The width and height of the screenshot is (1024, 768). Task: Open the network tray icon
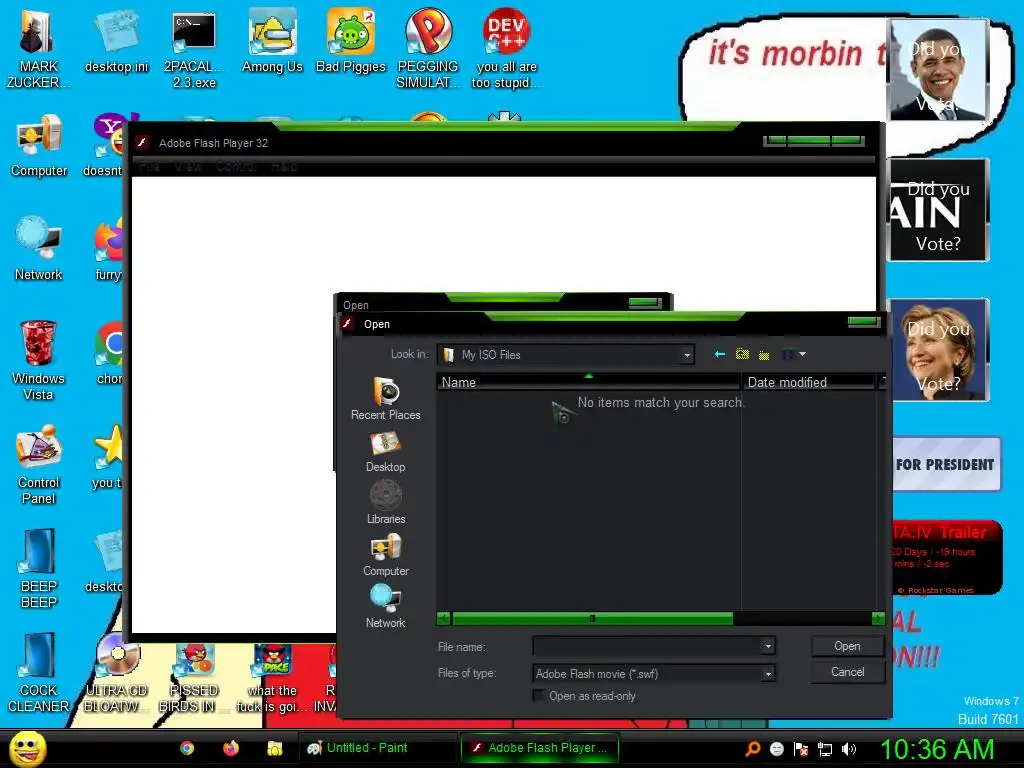pyautogui.click(x=825, y=749)
